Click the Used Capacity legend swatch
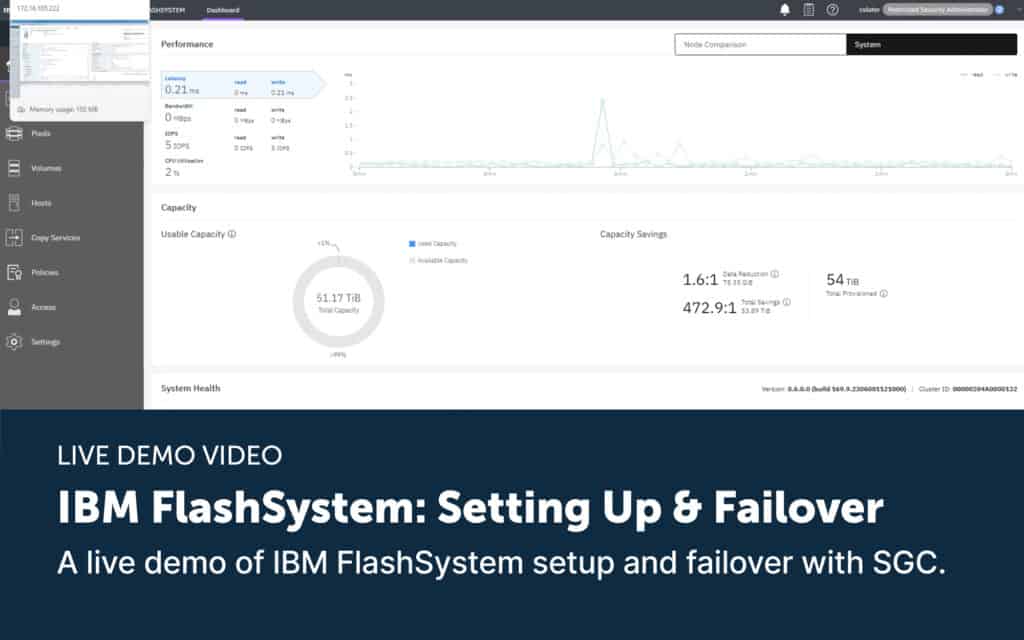Viewport: 1024px width, 640px height. tap(412, 244)
